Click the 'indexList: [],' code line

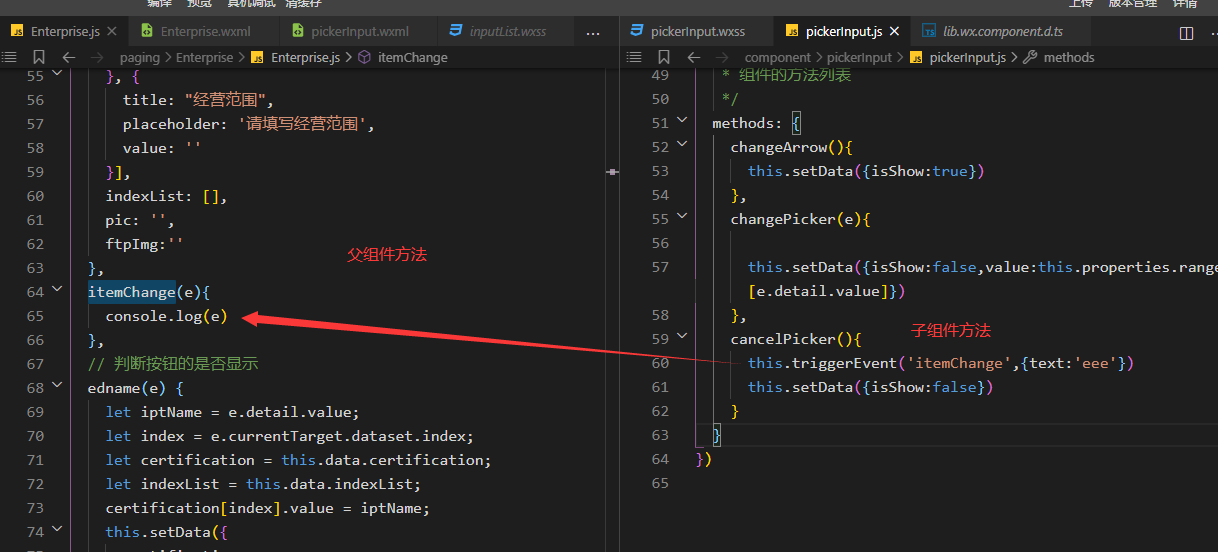[x=166, y=196]
